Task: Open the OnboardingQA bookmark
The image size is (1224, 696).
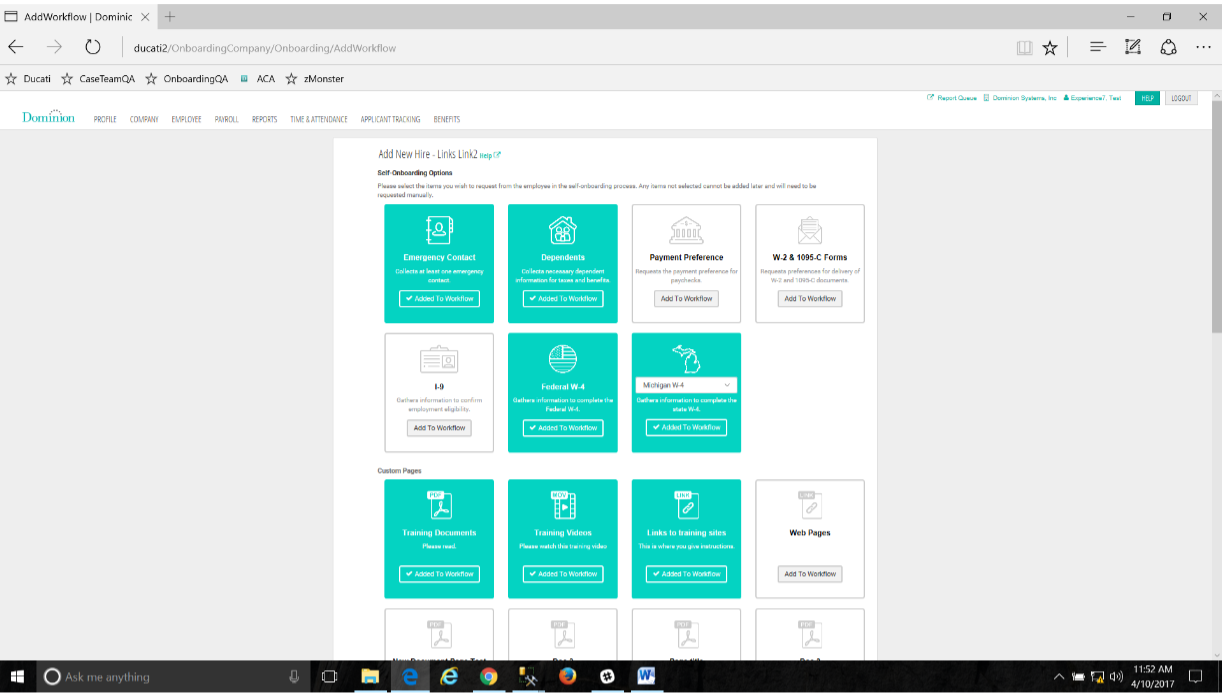Action: (x=187, y=78)
